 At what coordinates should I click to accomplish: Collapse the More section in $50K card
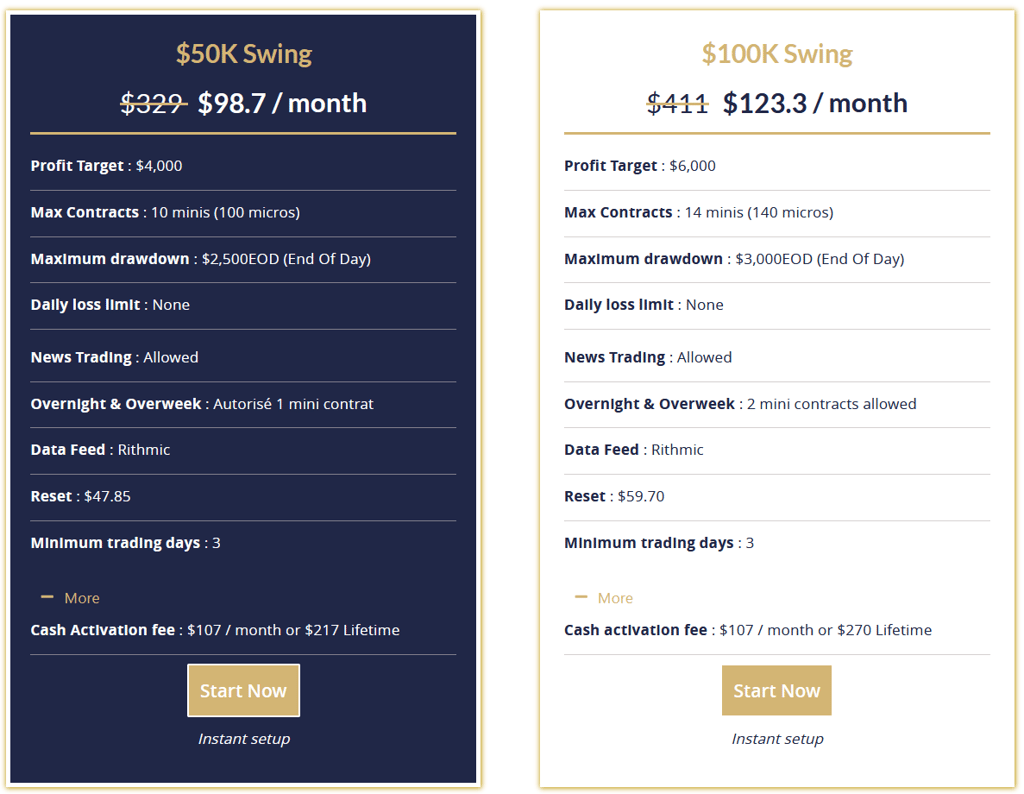[x=71, y=598]
